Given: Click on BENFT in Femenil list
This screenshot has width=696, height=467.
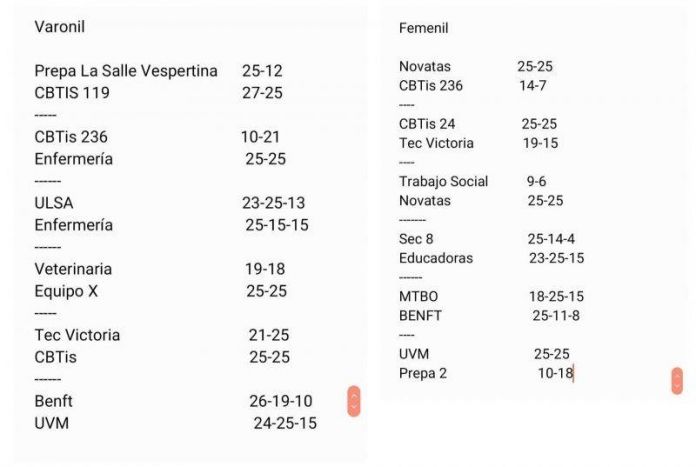Looking at the screenshot, I should click(420, 316).
